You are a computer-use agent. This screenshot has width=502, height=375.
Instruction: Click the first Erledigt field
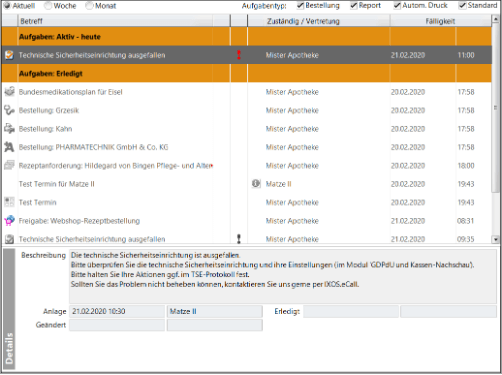pyautogui.click(x=351, y=311)
